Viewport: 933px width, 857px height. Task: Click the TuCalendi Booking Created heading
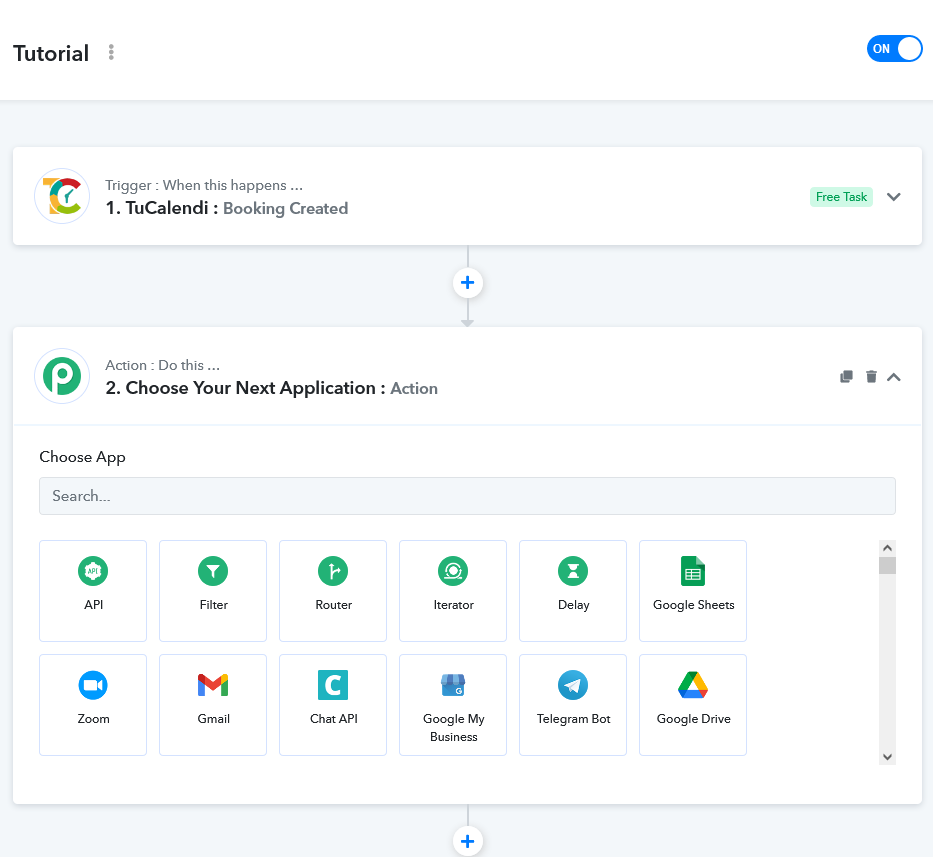(x=227, y=208)
